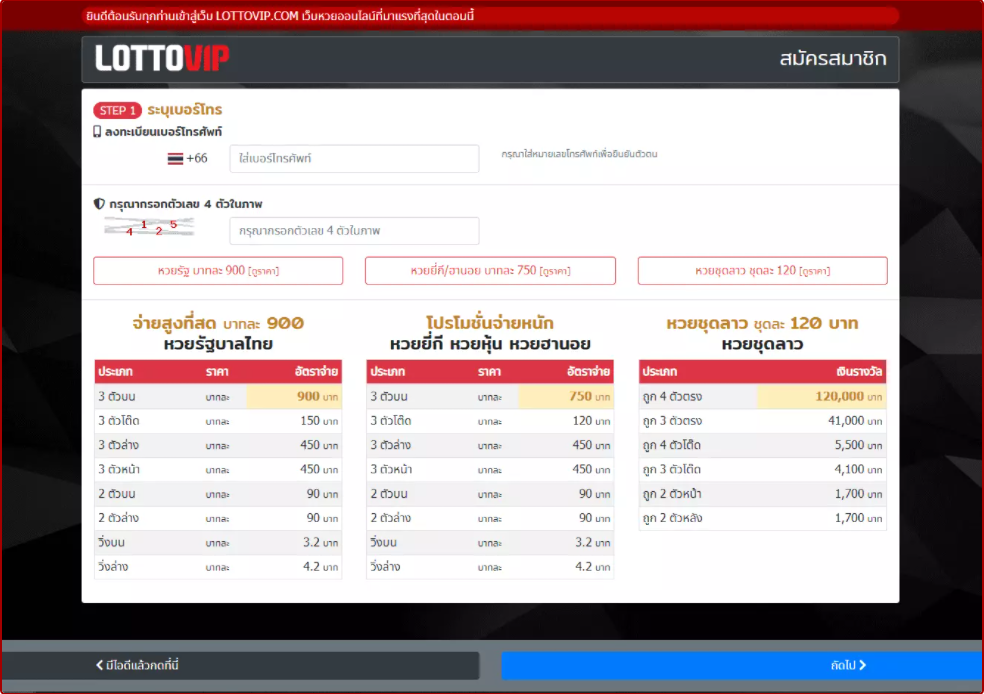The image size is (984, 694).
Task: Click phone verification hint text
Action: [579, 154]
